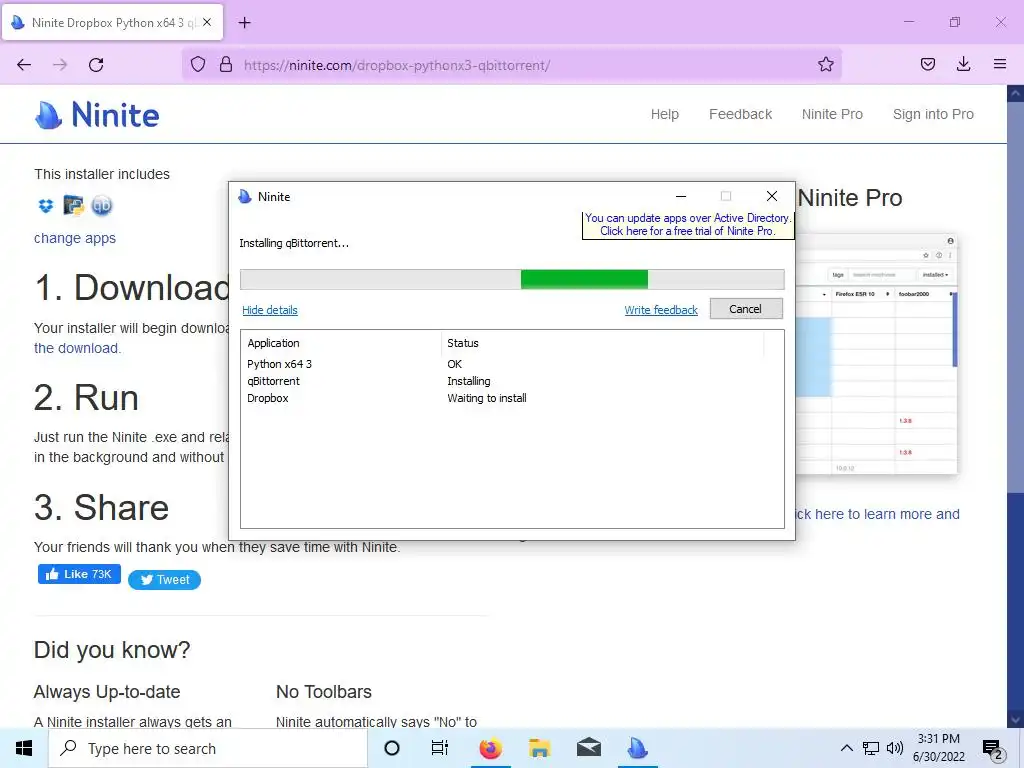This screenshot has height=768, width=1024.
Task: Click the change apps link
Action: coord(74,238)
